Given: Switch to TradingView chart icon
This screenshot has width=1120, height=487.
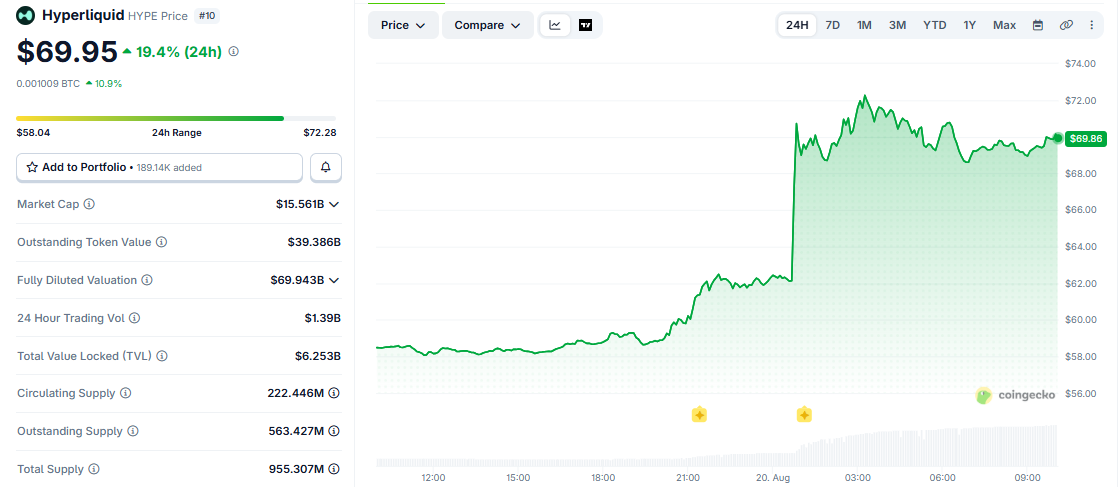Looking at the screenshot, I should 585,25.
